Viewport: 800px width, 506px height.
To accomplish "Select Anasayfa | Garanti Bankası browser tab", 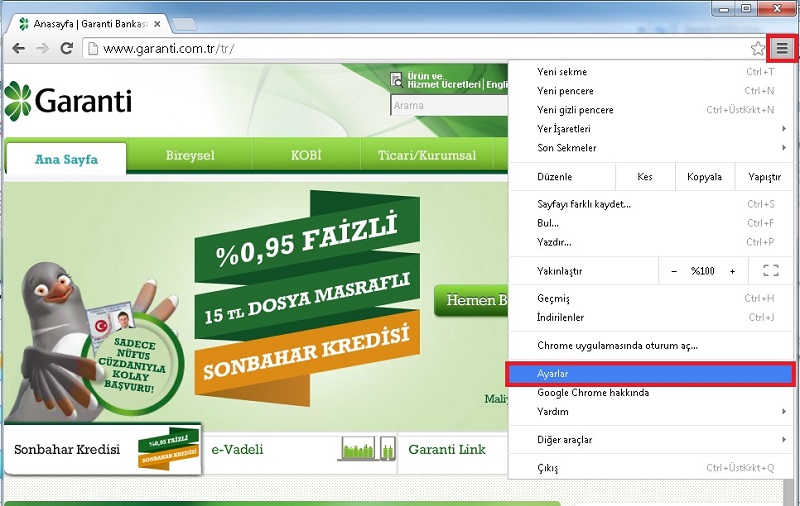I will (89, 23).
